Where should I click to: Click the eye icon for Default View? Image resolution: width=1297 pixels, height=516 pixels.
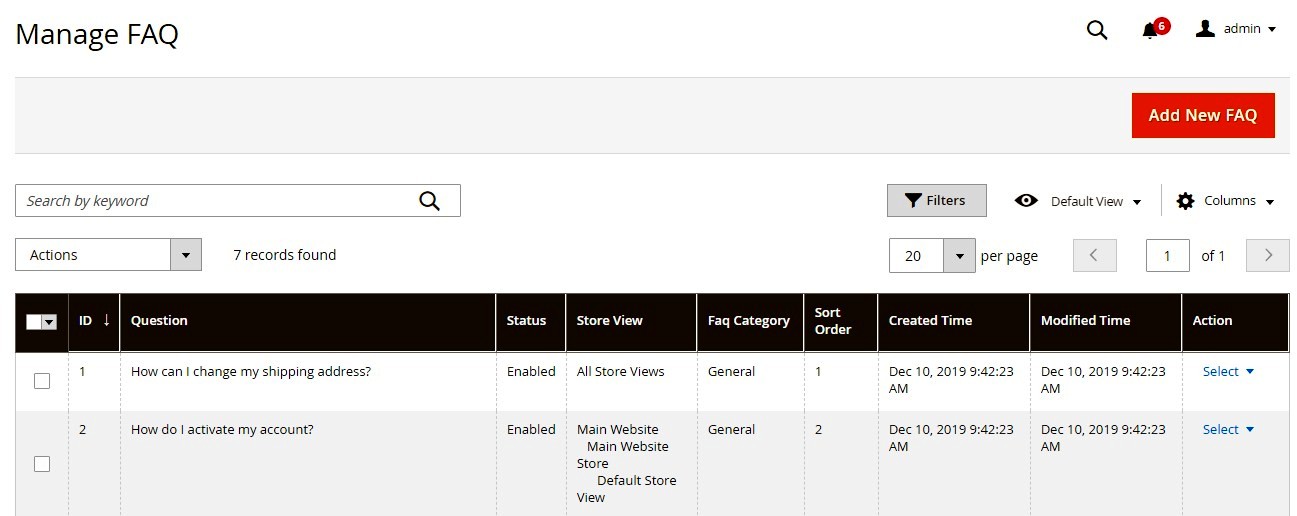tap(1026, 201)
